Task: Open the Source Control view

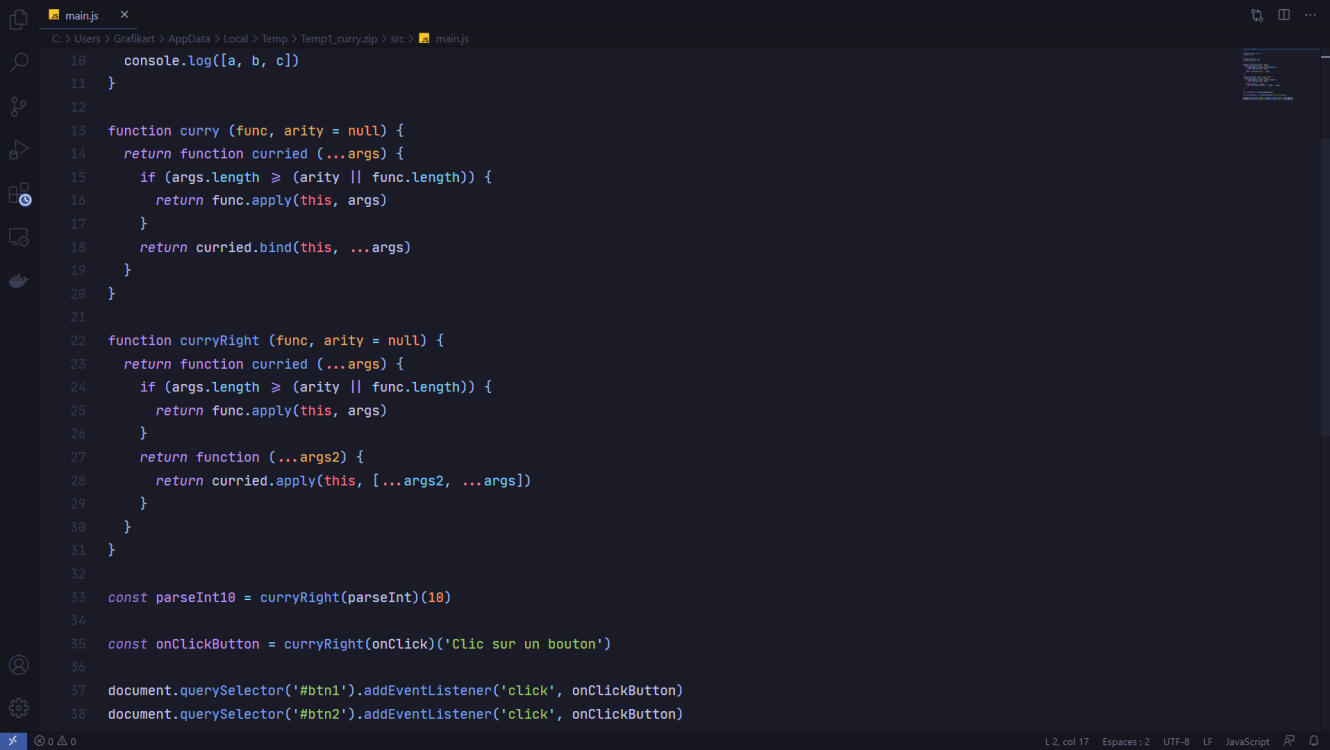Action: pos(18,106)
